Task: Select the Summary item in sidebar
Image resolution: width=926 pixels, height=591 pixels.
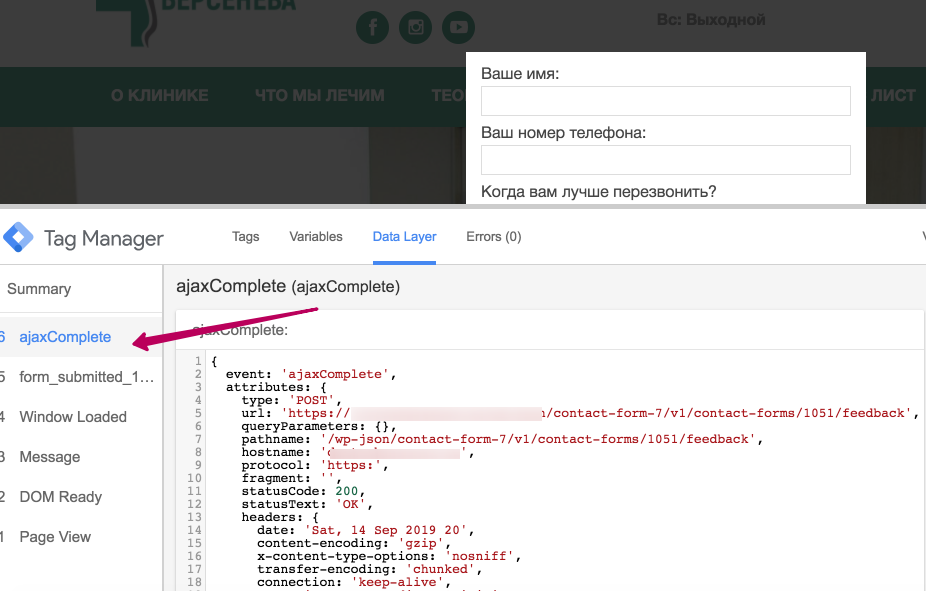Action: 39,289
